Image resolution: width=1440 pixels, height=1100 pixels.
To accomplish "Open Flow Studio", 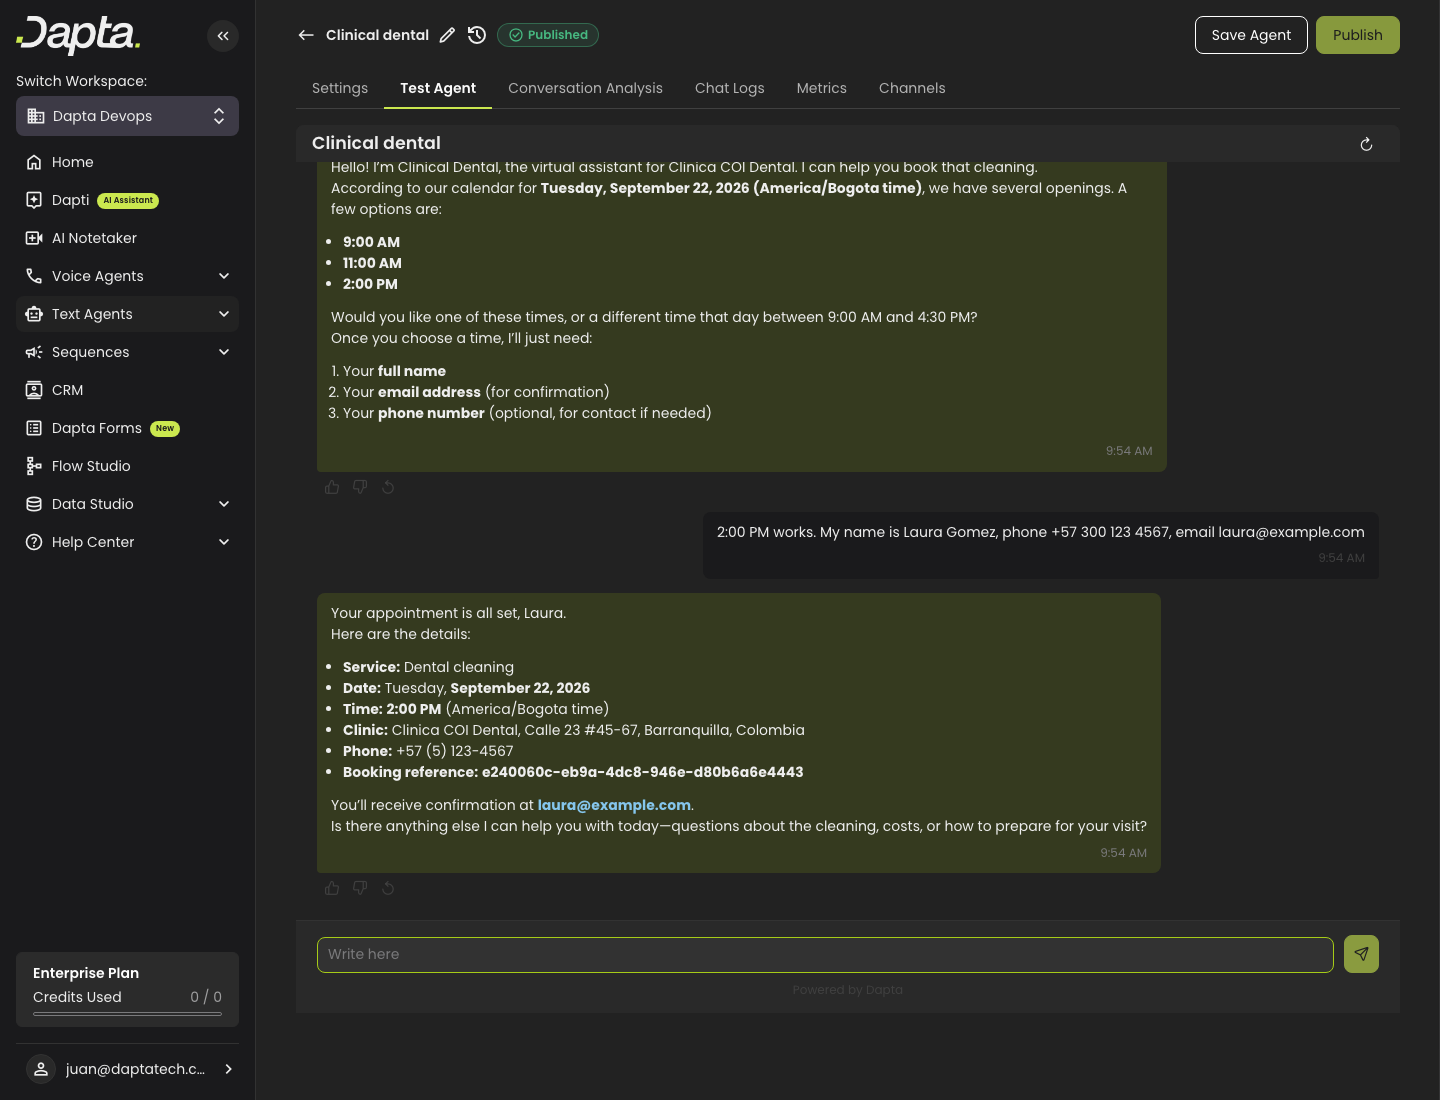I will pyautogui.click(x=127, y=466).
